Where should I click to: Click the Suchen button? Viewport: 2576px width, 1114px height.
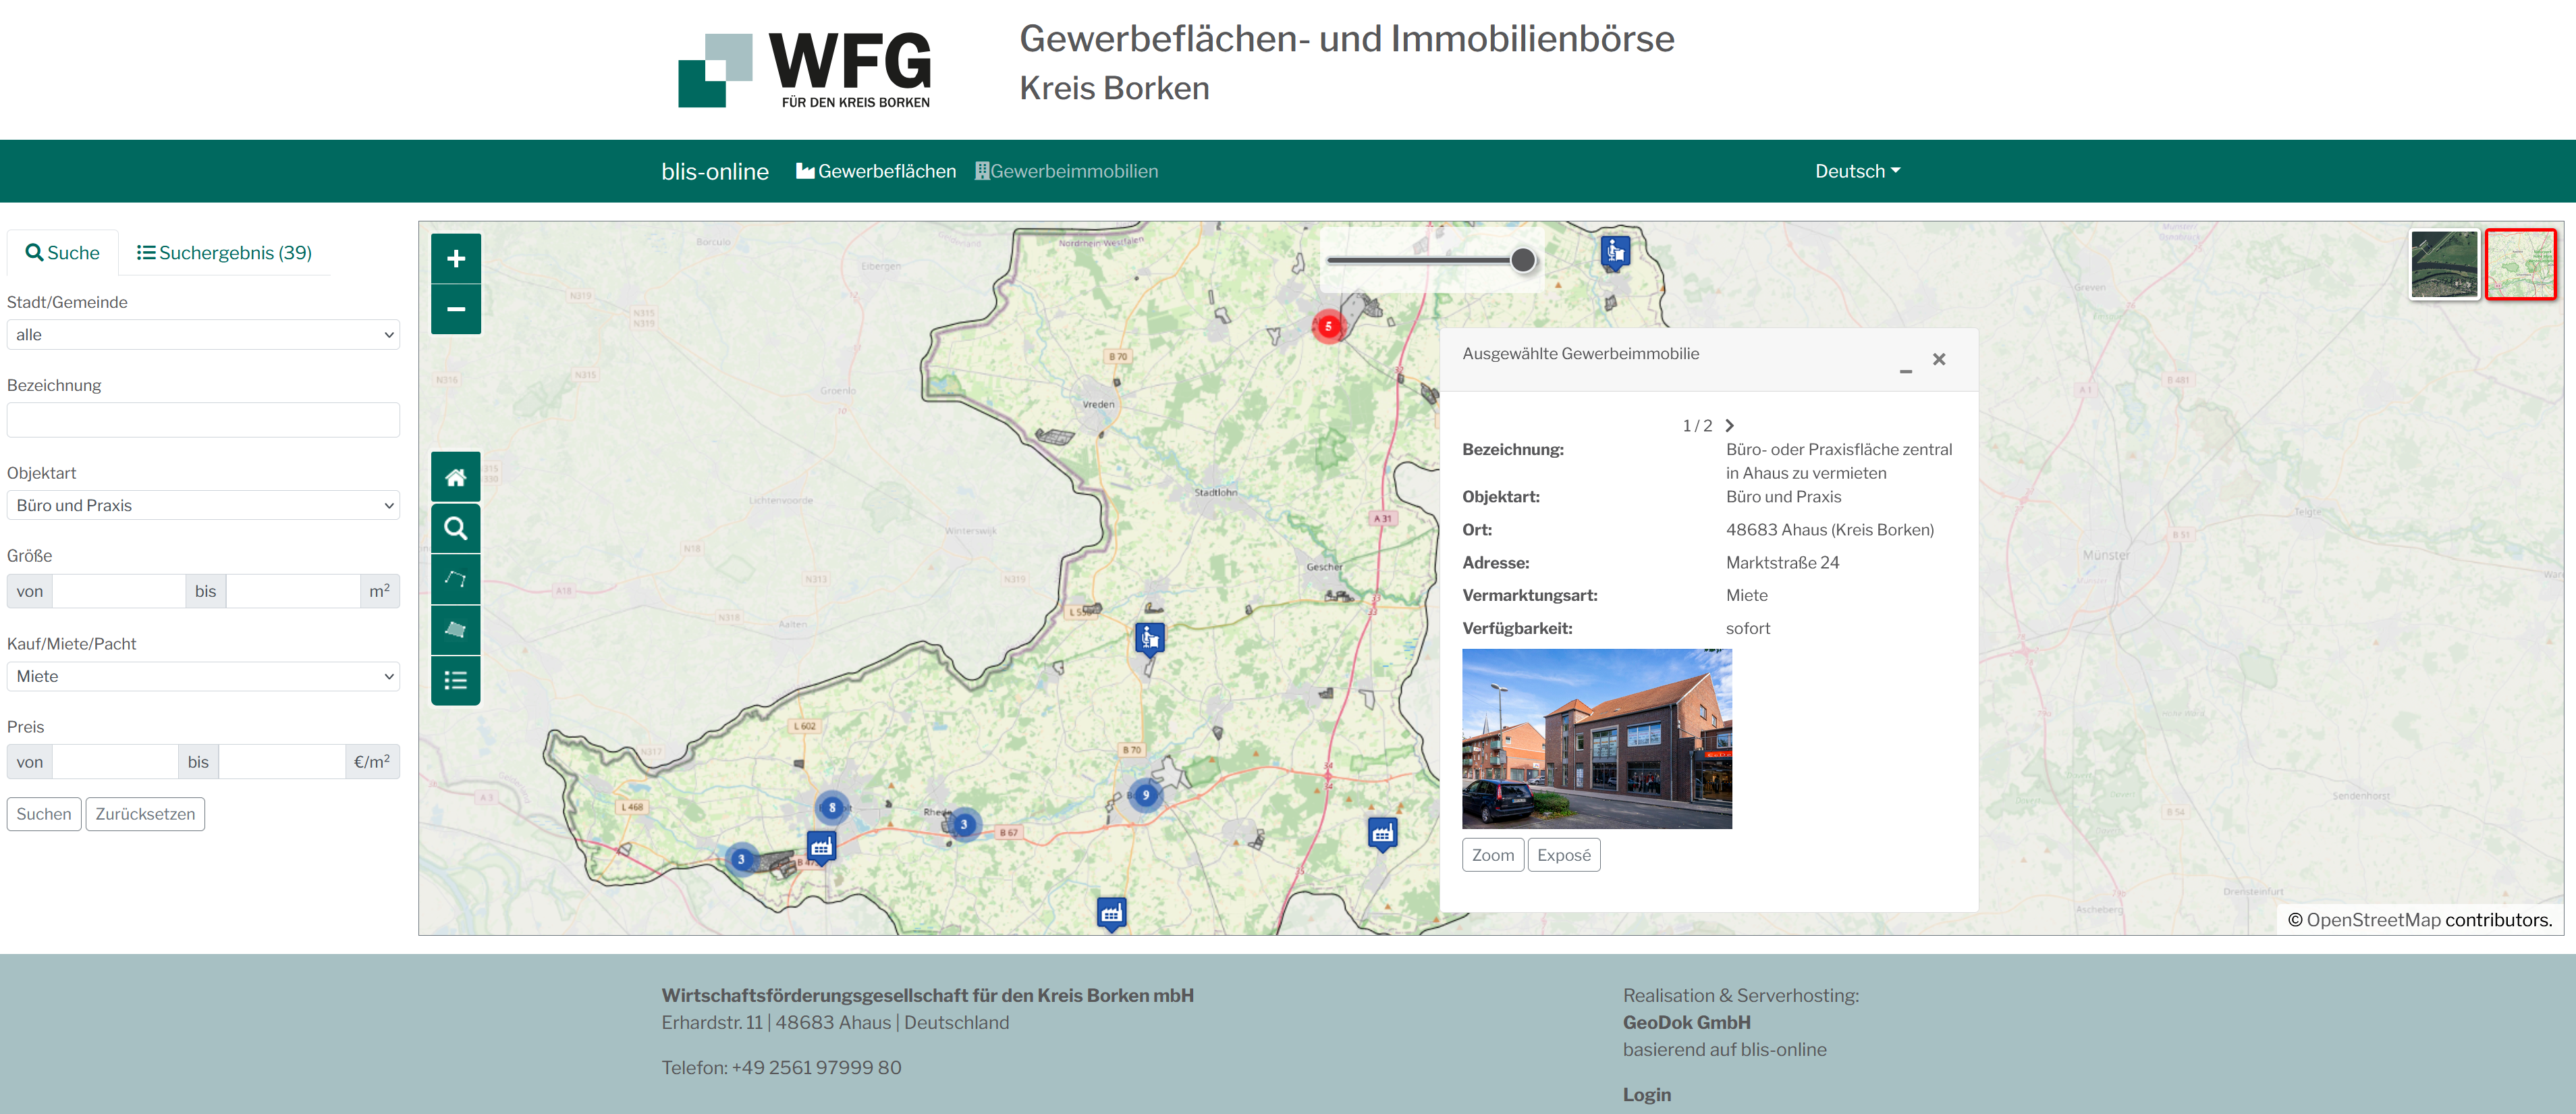tap(43, 813)
